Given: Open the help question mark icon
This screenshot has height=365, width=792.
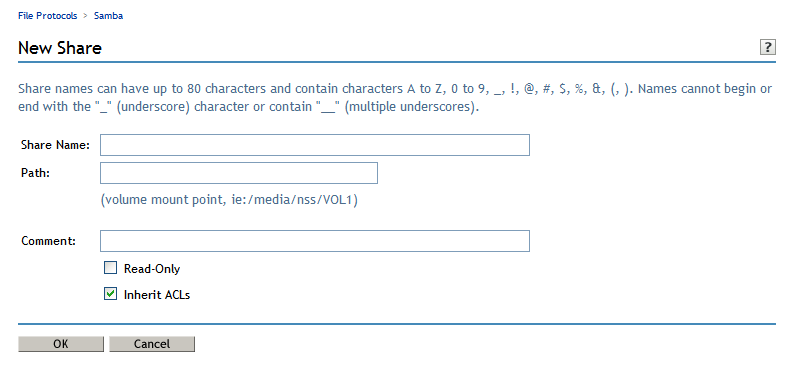Looking at the screenshot, I should (767, 47).
